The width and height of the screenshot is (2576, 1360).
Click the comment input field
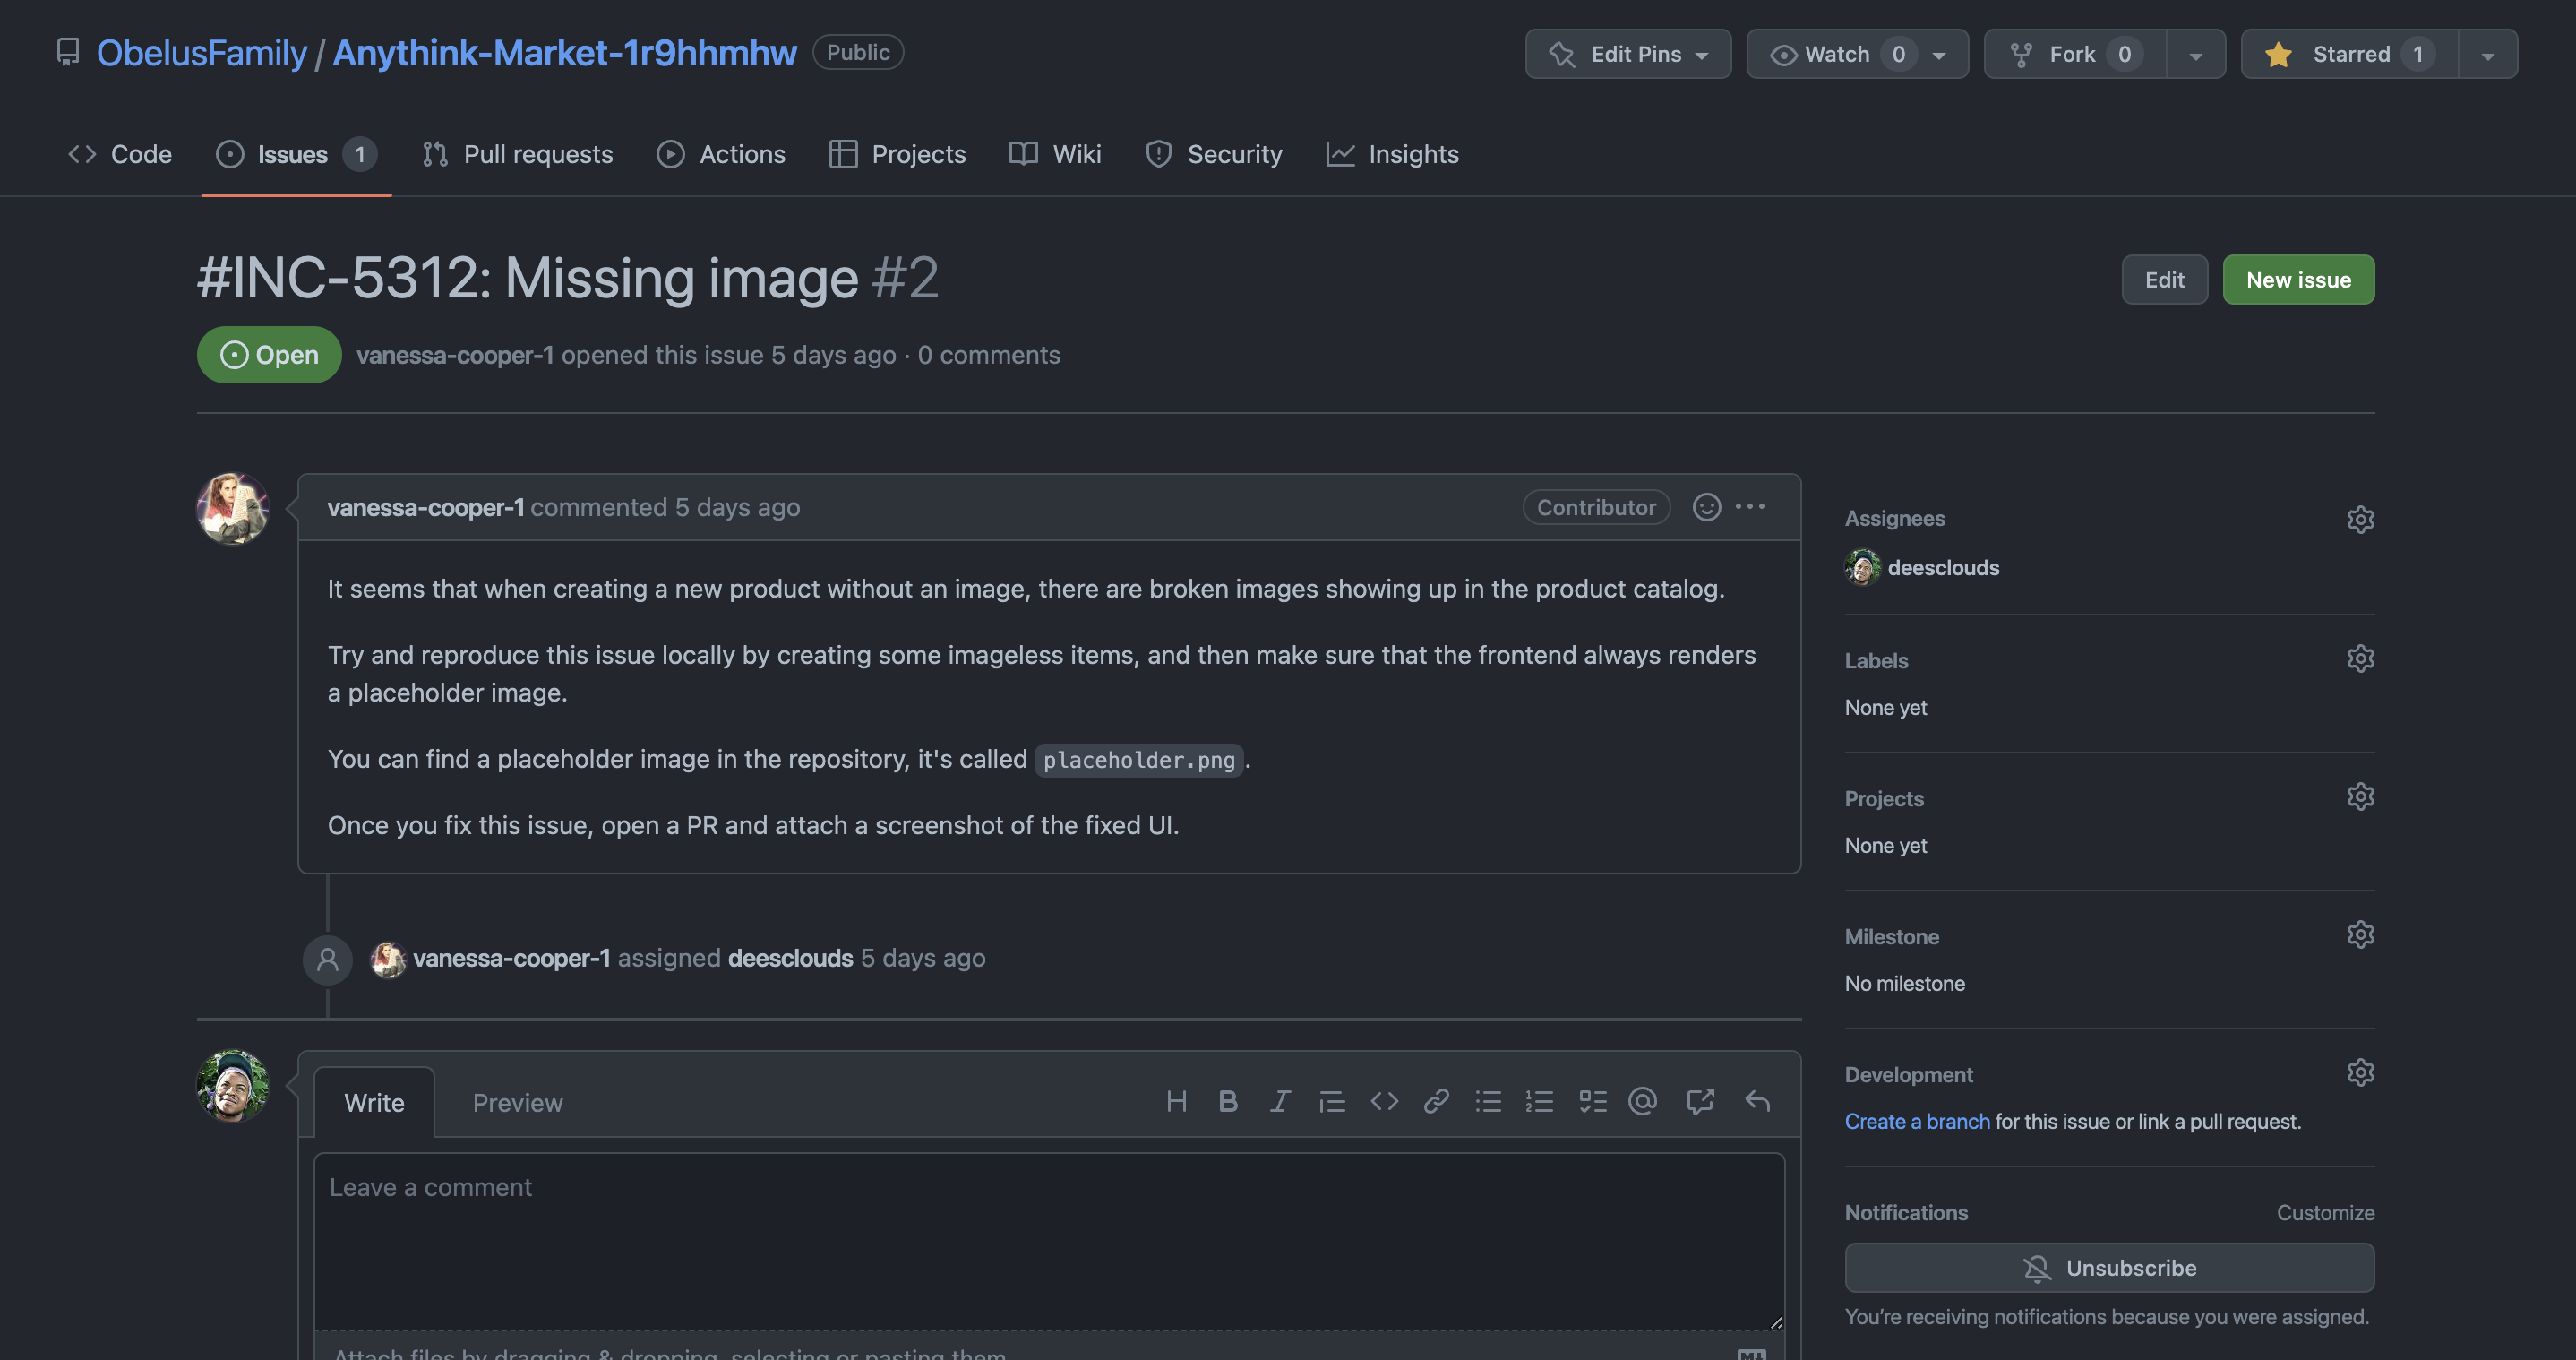point(1048,1239)
